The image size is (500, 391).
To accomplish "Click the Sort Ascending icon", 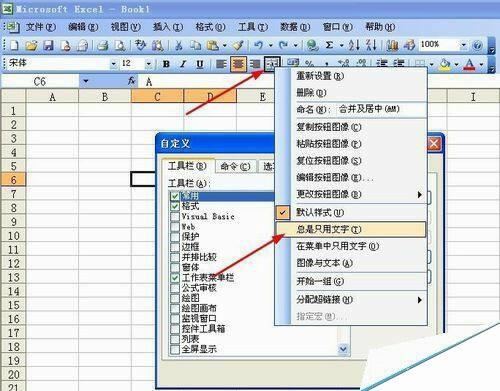I will (x=354, y=45).
